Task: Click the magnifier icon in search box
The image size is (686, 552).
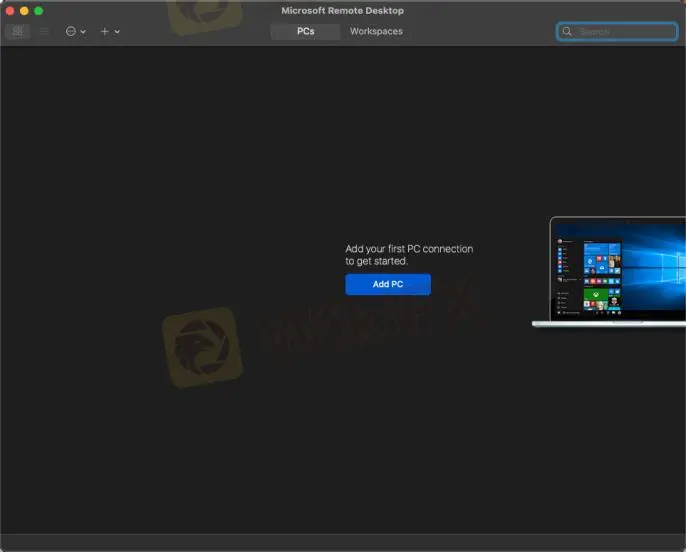Action: pyautogui.click(x=568, y=32)
